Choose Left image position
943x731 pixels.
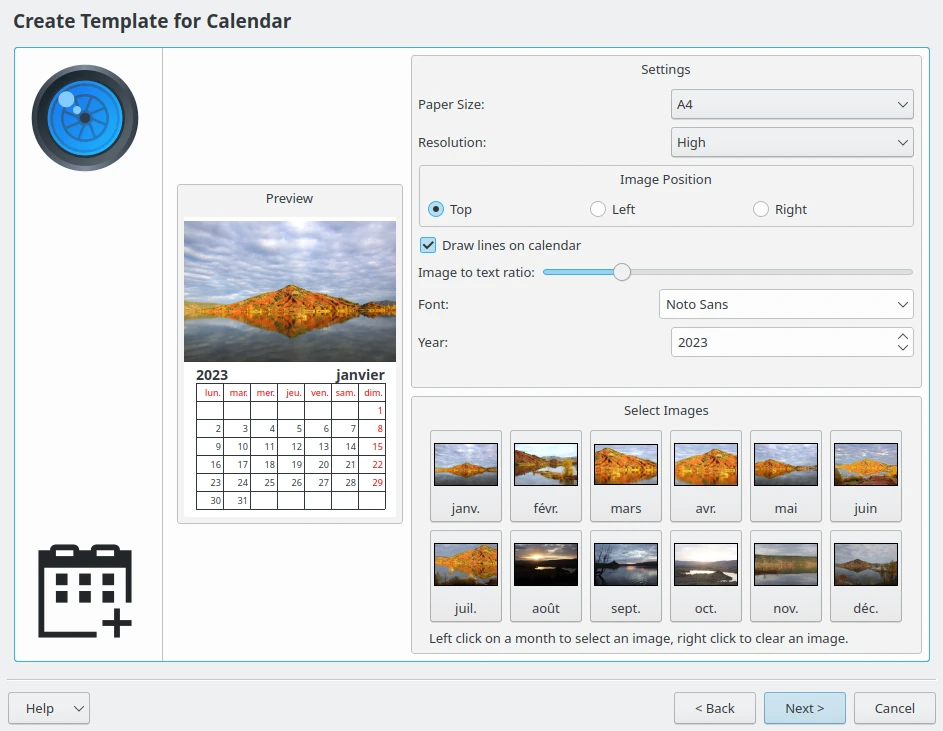pyautogui.click(x=598, y=209)
